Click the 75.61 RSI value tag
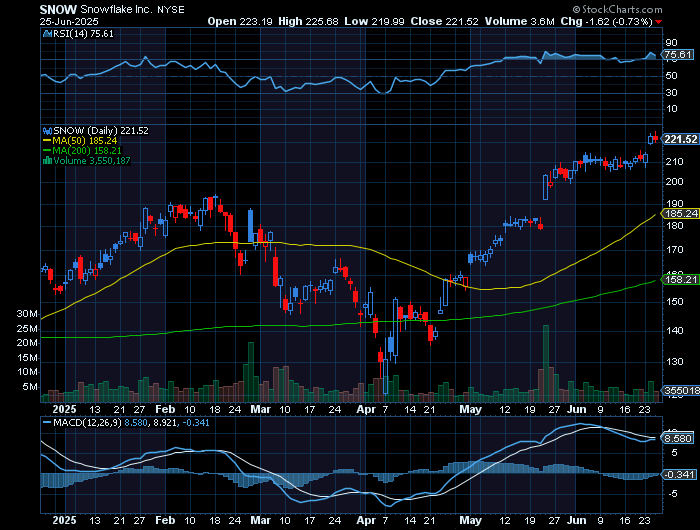This screenshot has height=530, width=700. point(678,55)
